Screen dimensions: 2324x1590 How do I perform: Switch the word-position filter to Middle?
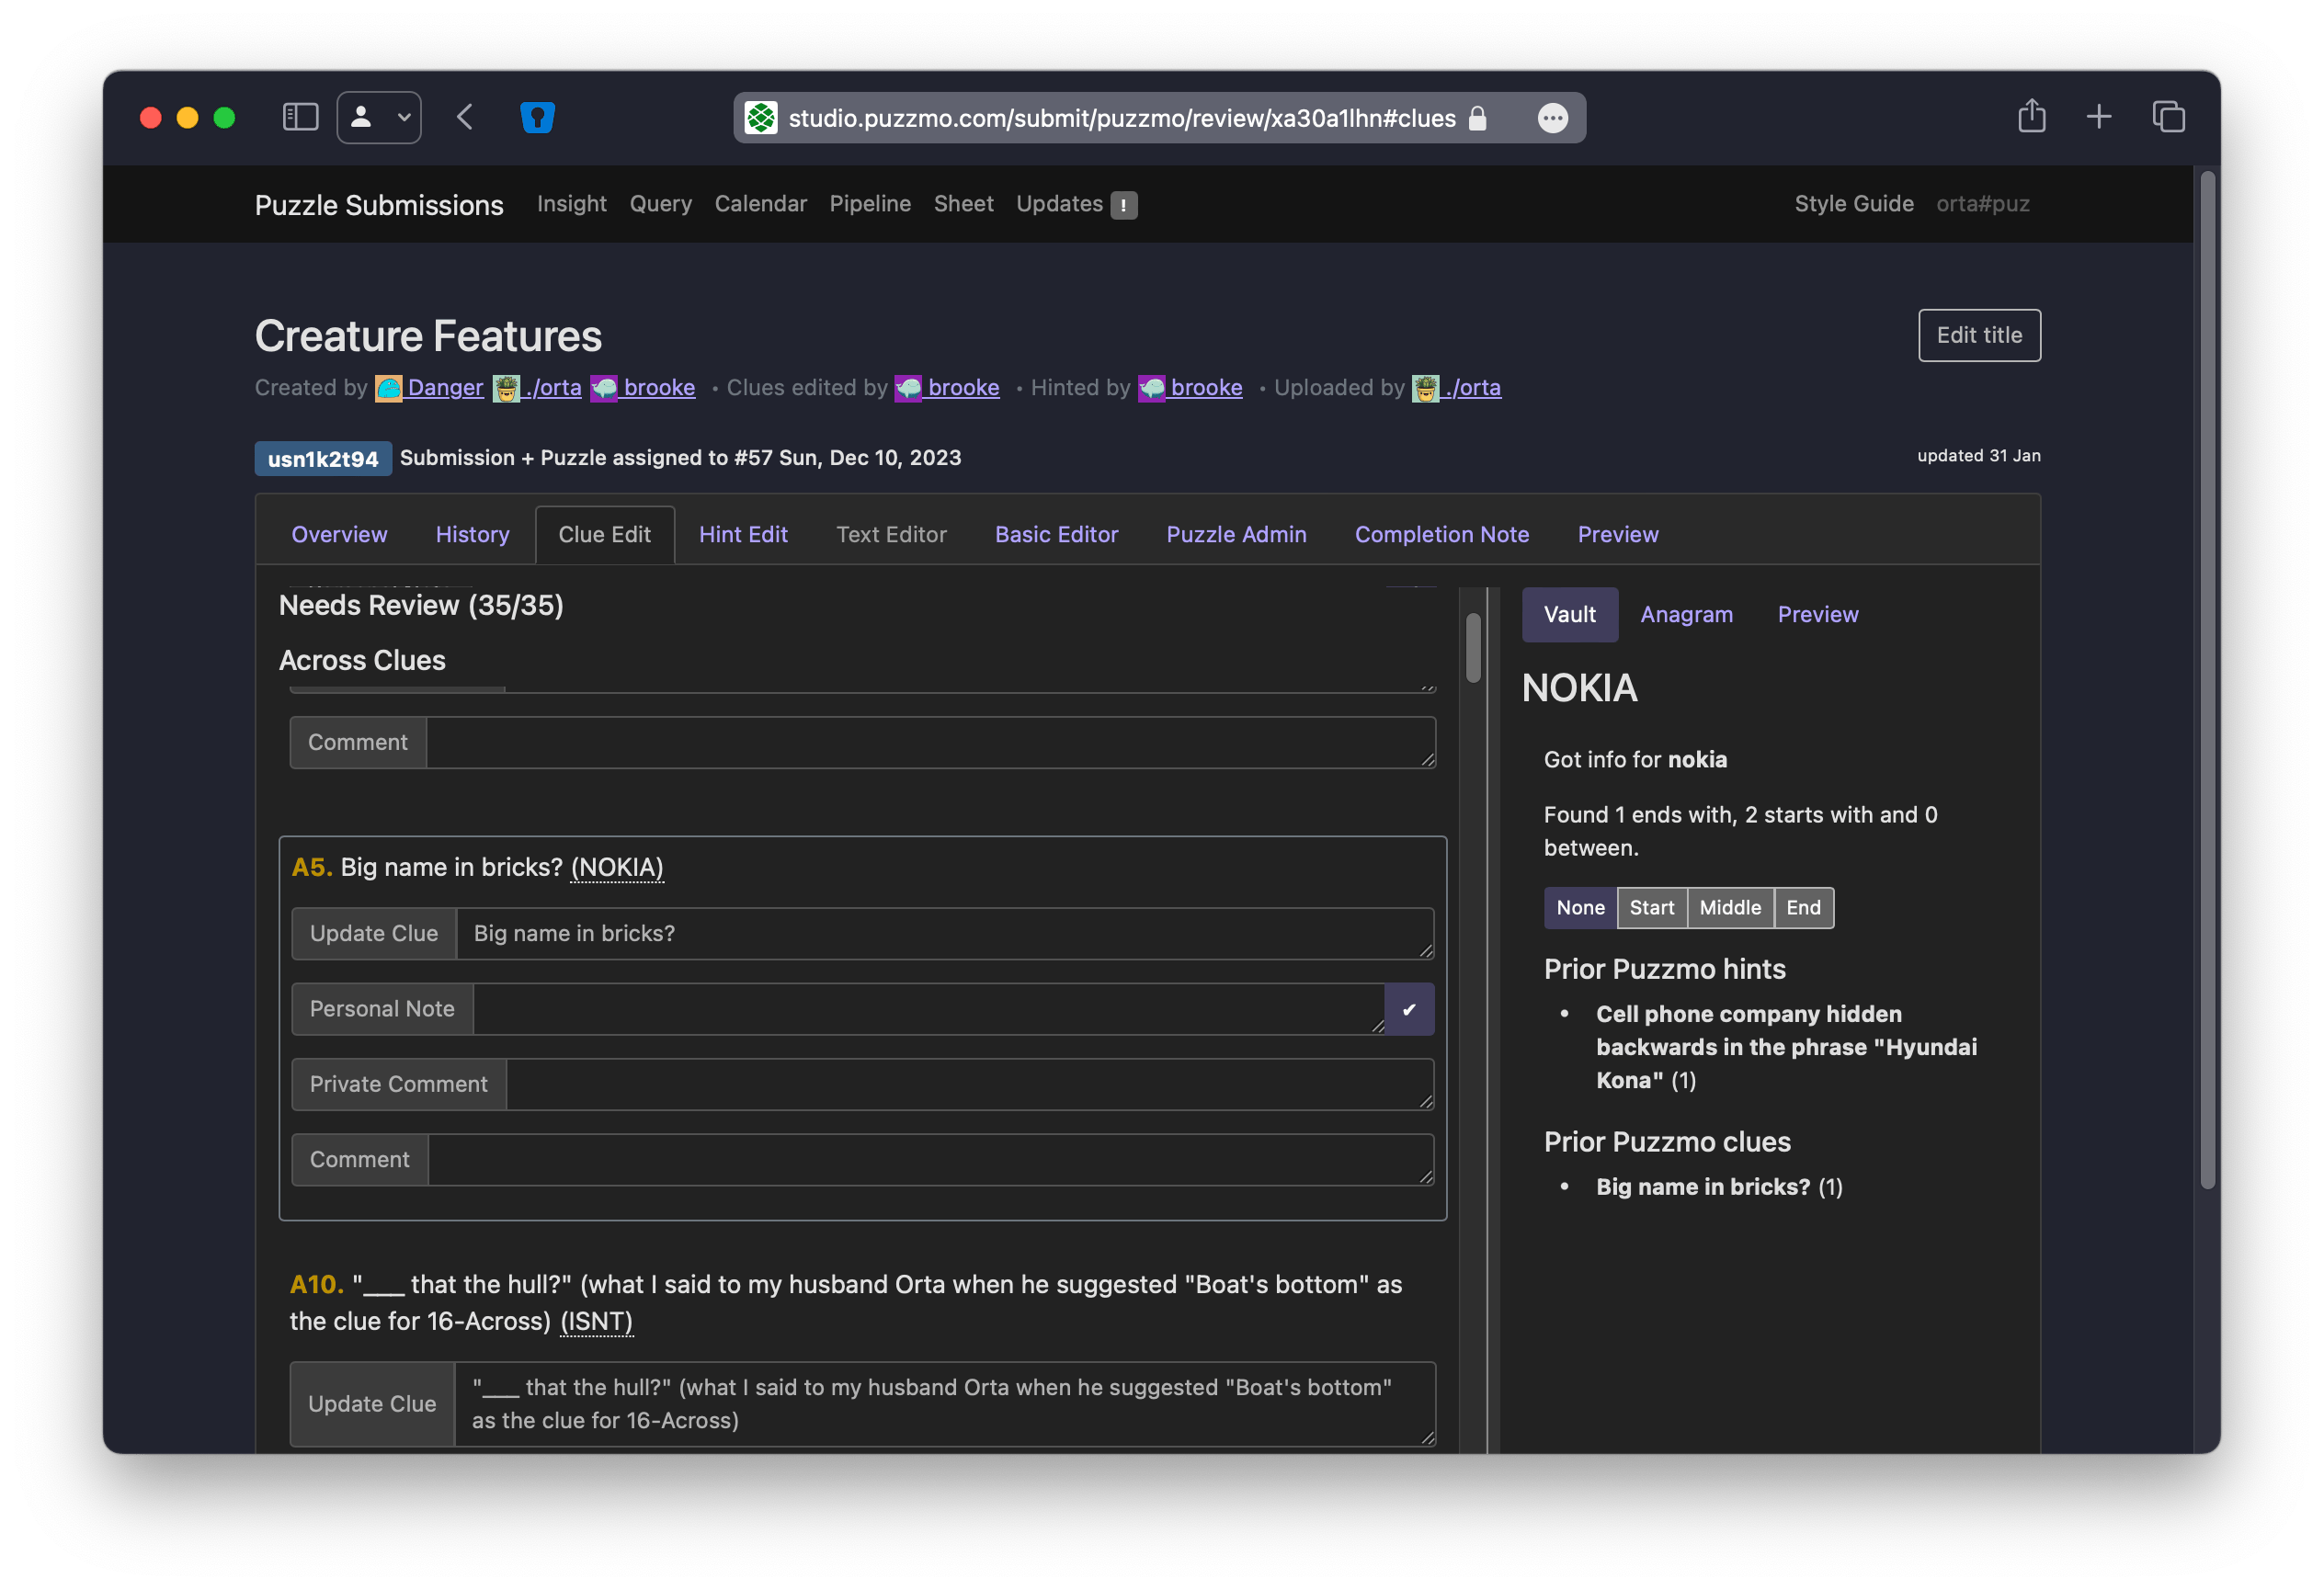[x=1729, y=908]
